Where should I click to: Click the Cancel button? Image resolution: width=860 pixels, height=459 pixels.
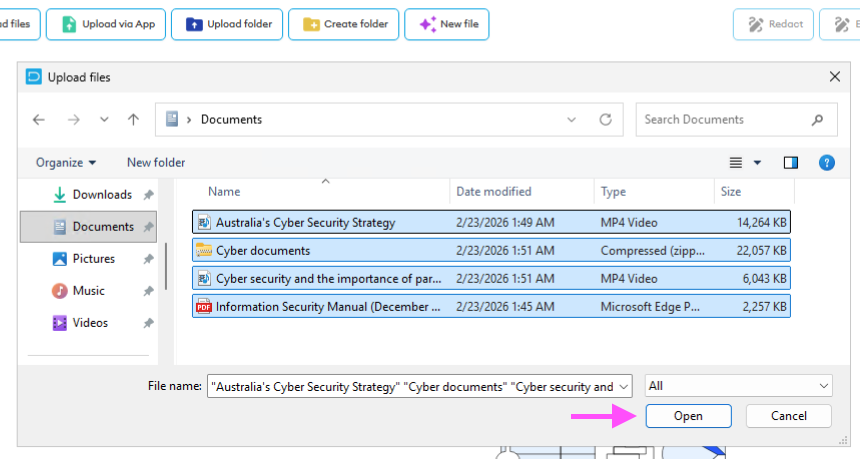(x=789, y=416)
